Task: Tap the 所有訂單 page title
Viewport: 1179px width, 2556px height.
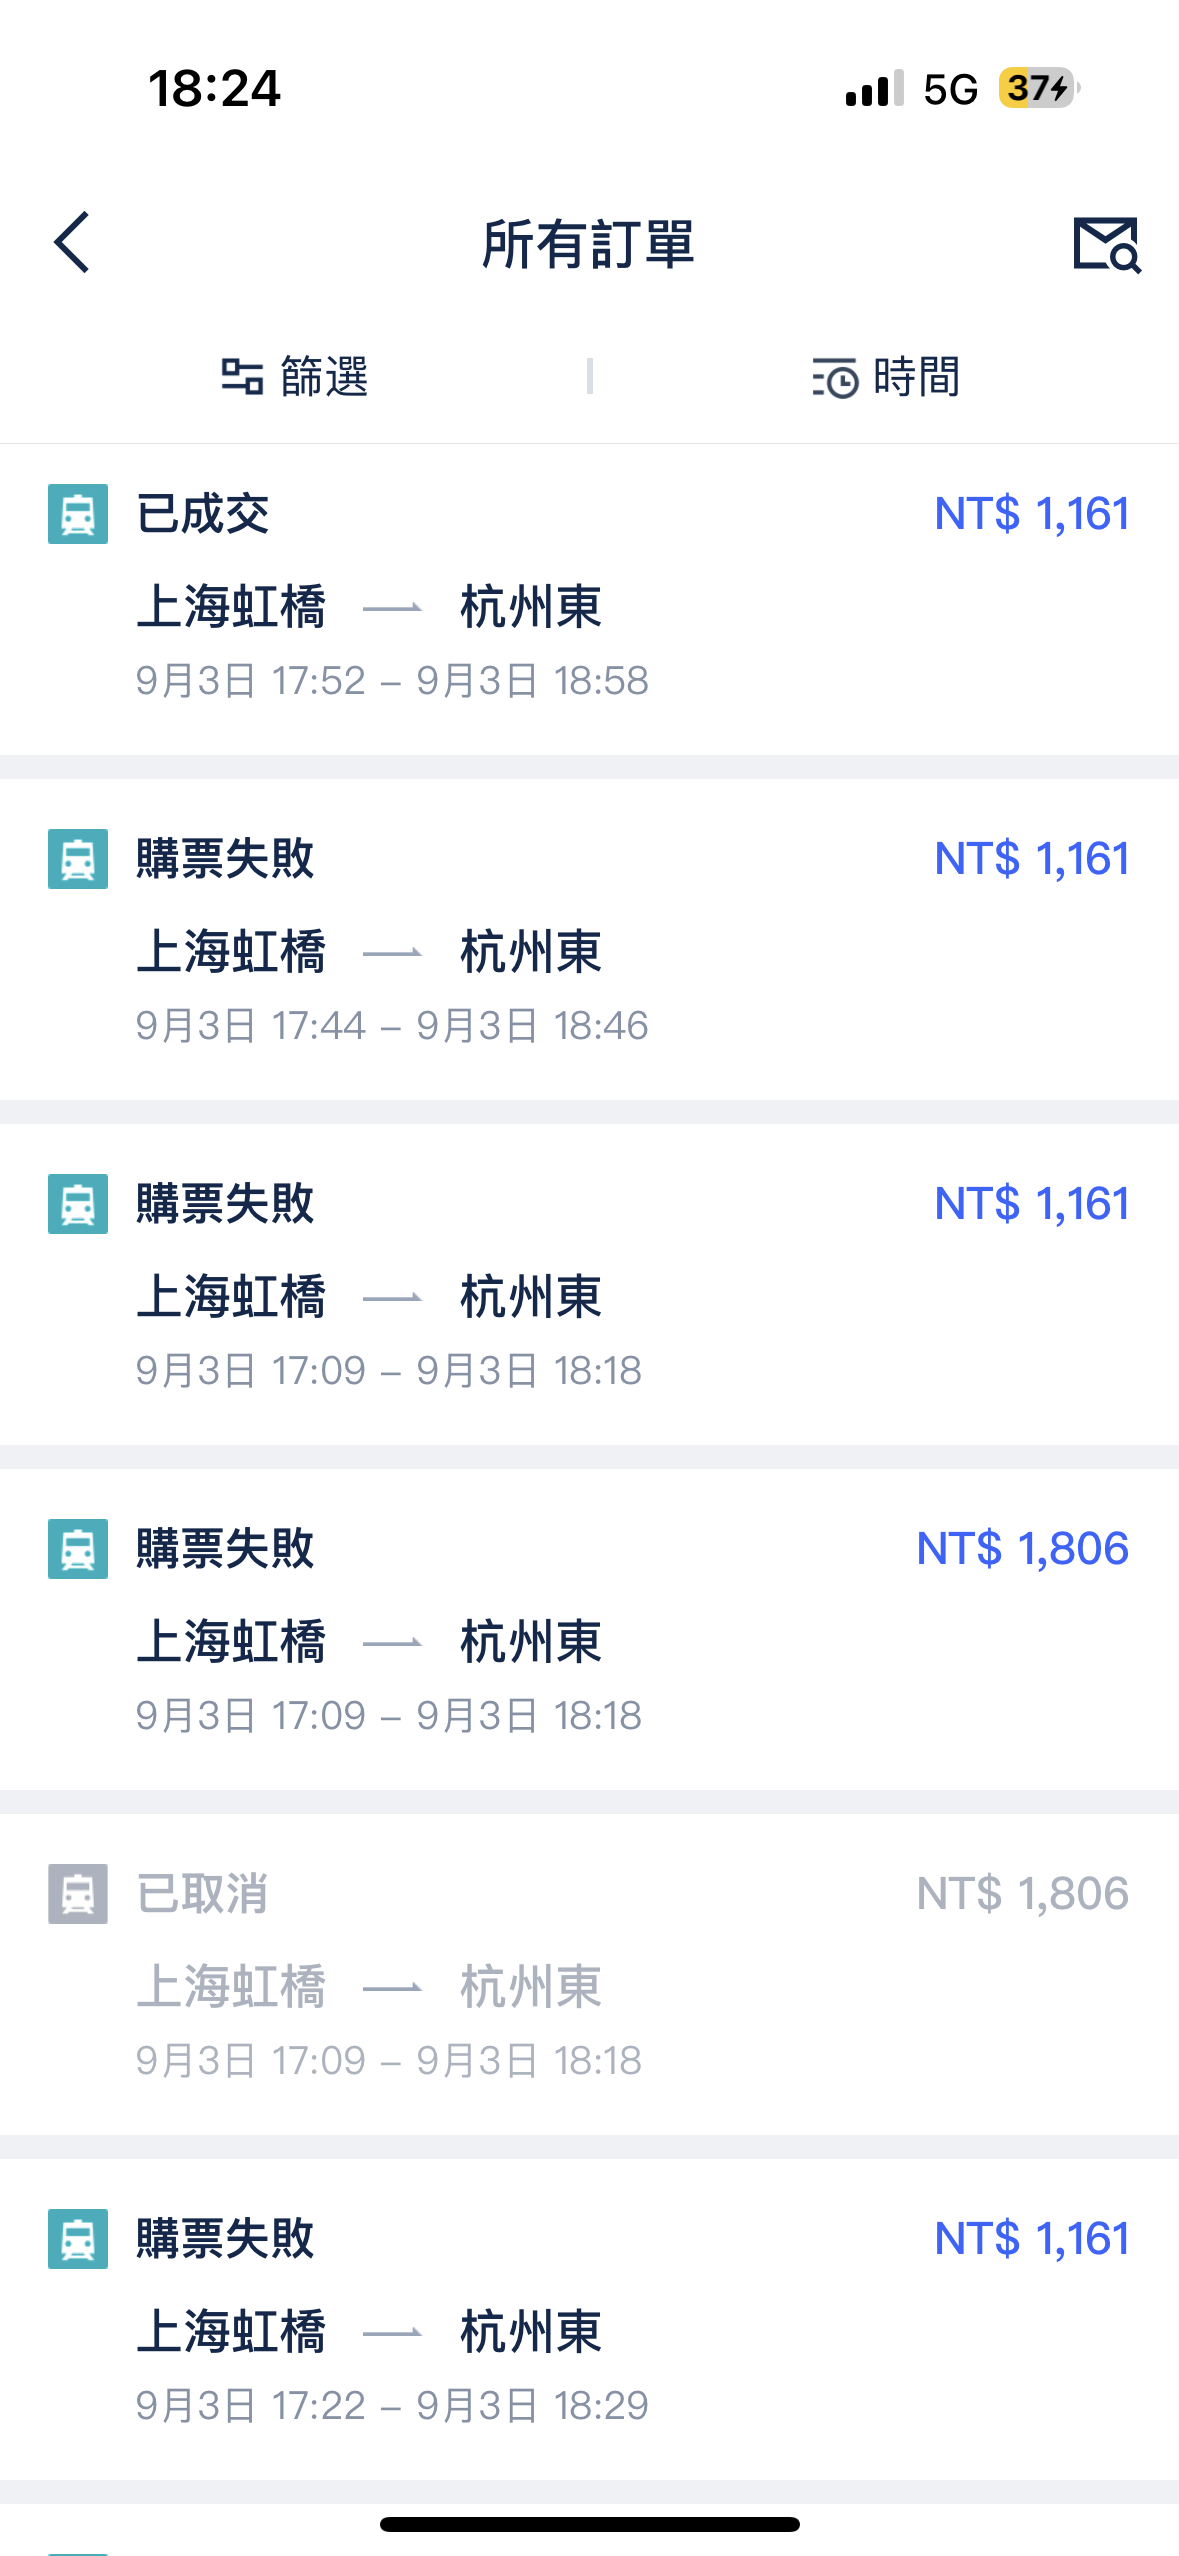Action: [x=588, y=244]
